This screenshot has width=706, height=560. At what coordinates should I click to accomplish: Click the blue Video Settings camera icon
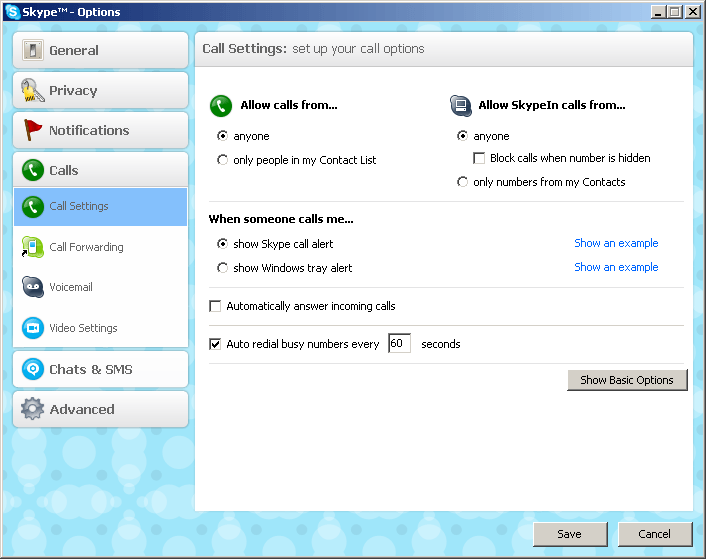(x=33, y=328)
